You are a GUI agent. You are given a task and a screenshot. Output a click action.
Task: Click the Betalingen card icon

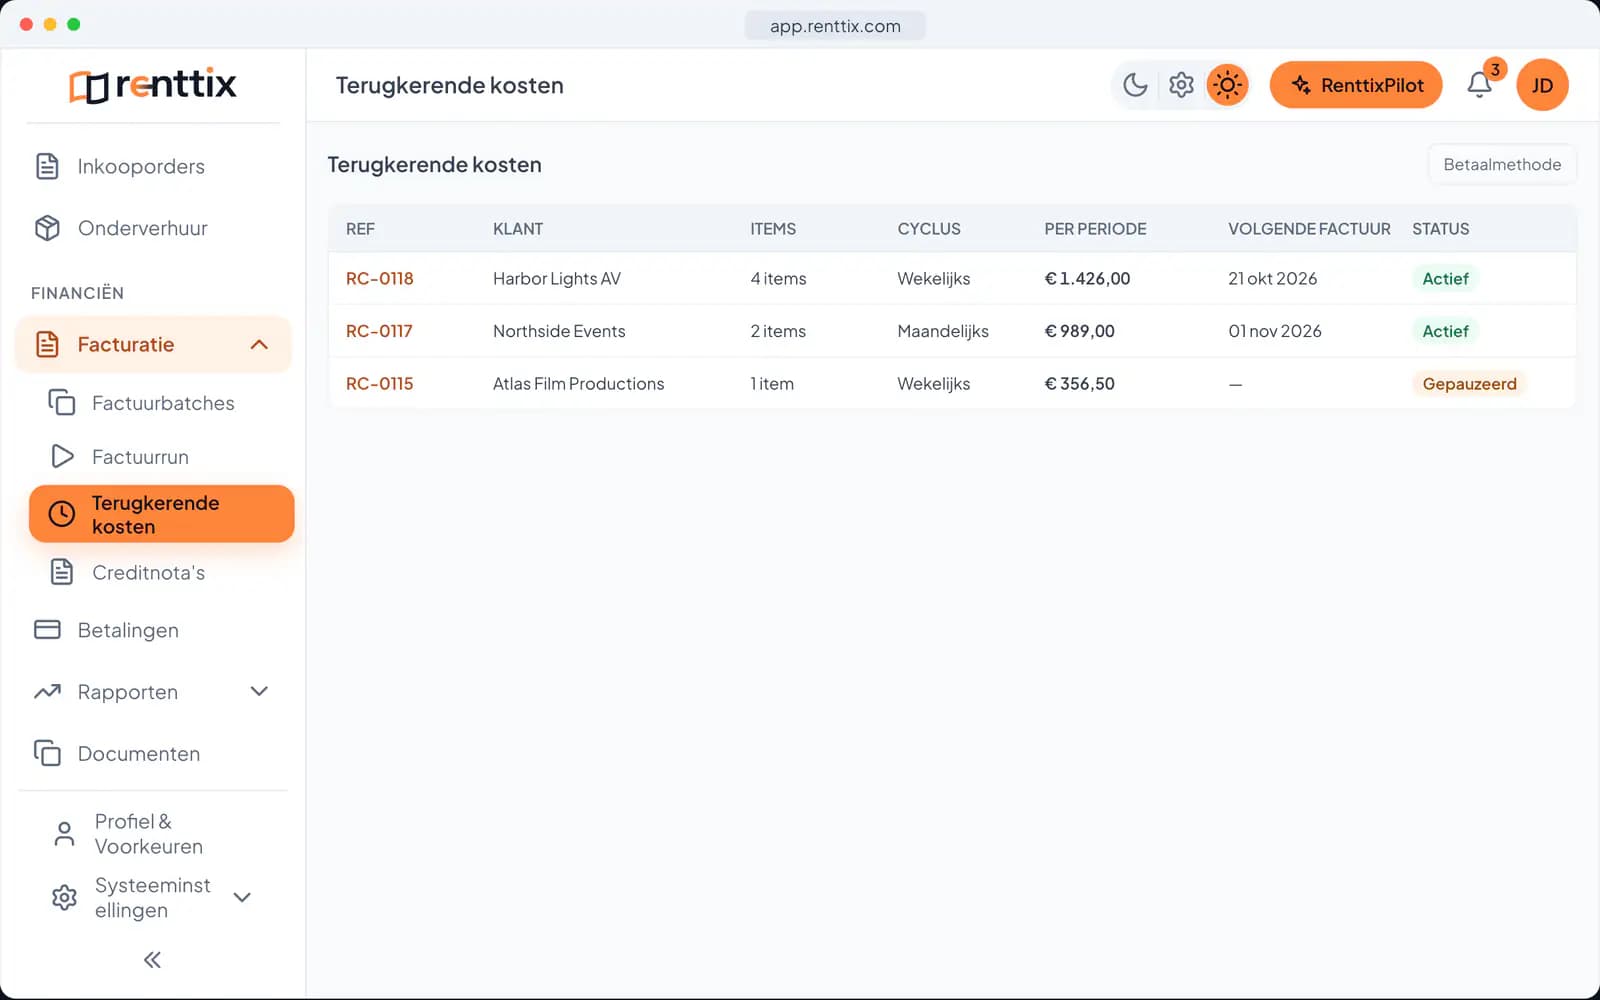tap(47, 630)
